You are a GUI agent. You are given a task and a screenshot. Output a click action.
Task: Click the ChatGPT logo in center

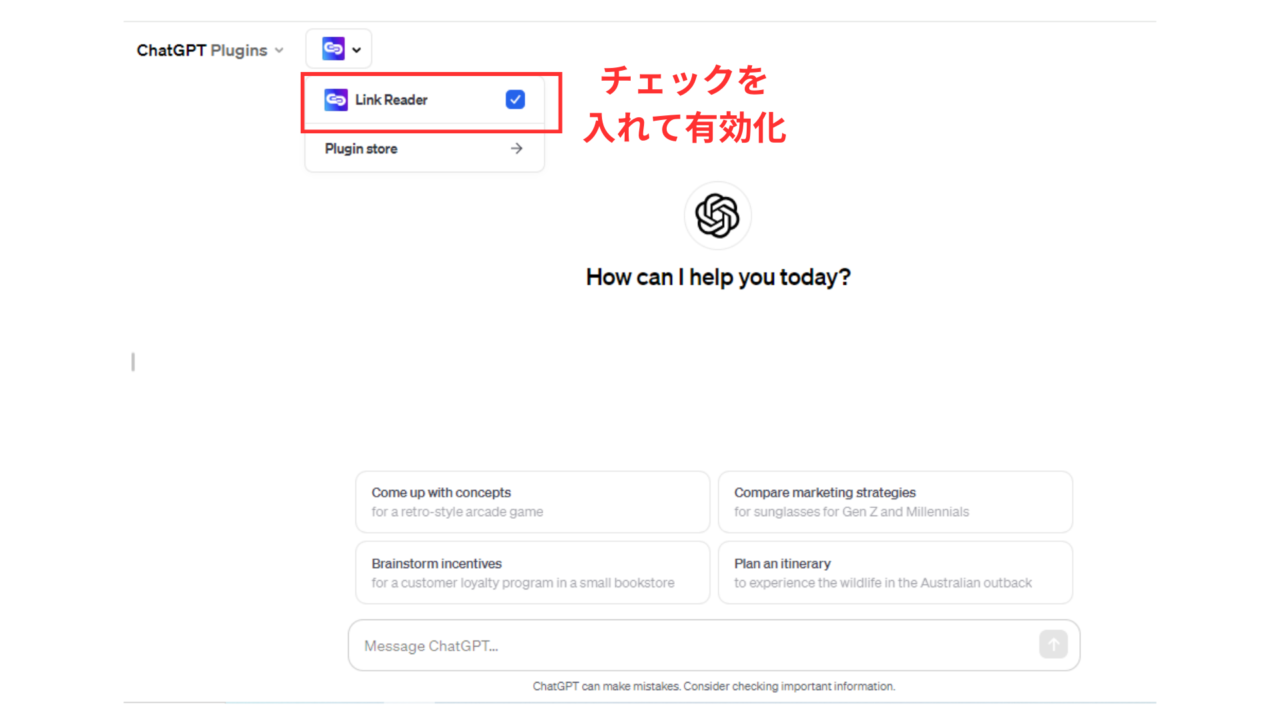(717, 215)
